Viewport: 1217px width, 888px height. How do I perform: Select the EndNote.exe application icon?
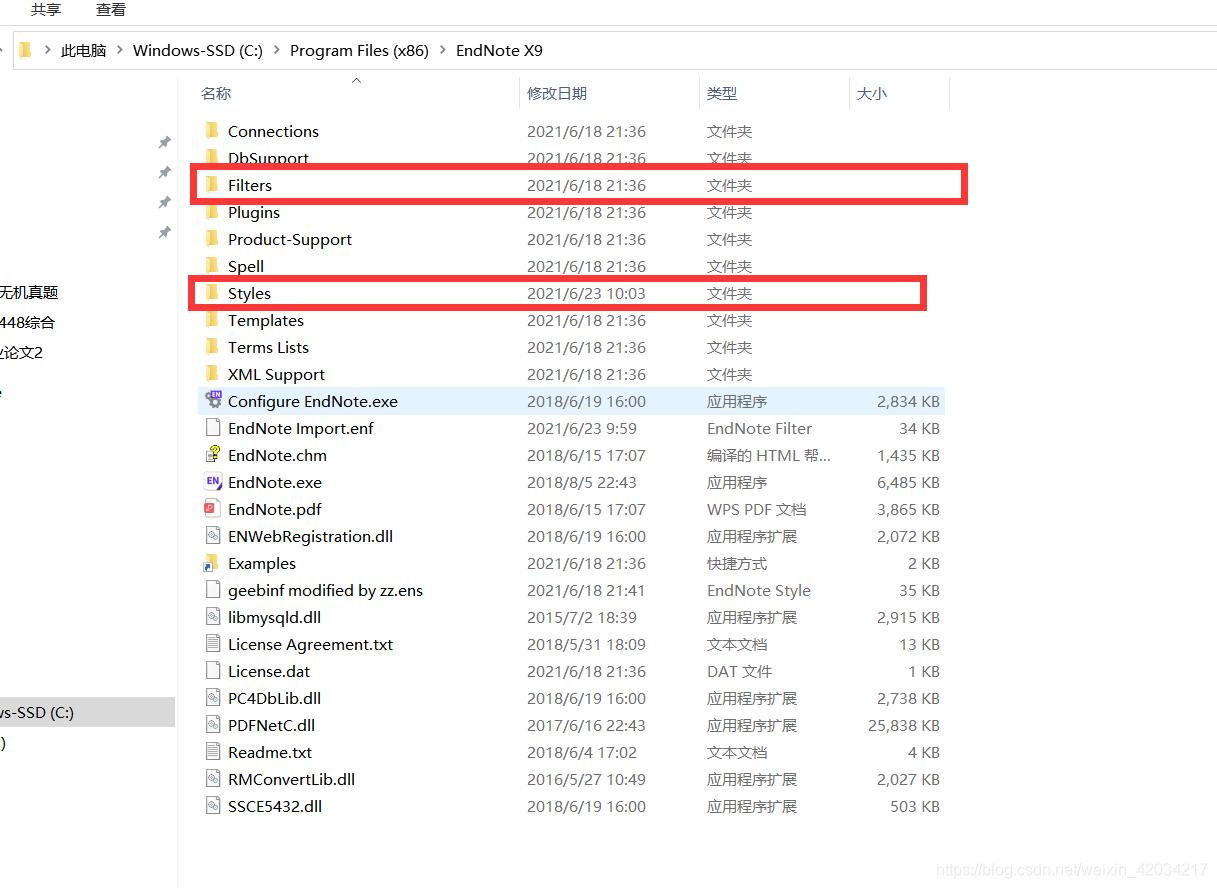pos(212,482)
